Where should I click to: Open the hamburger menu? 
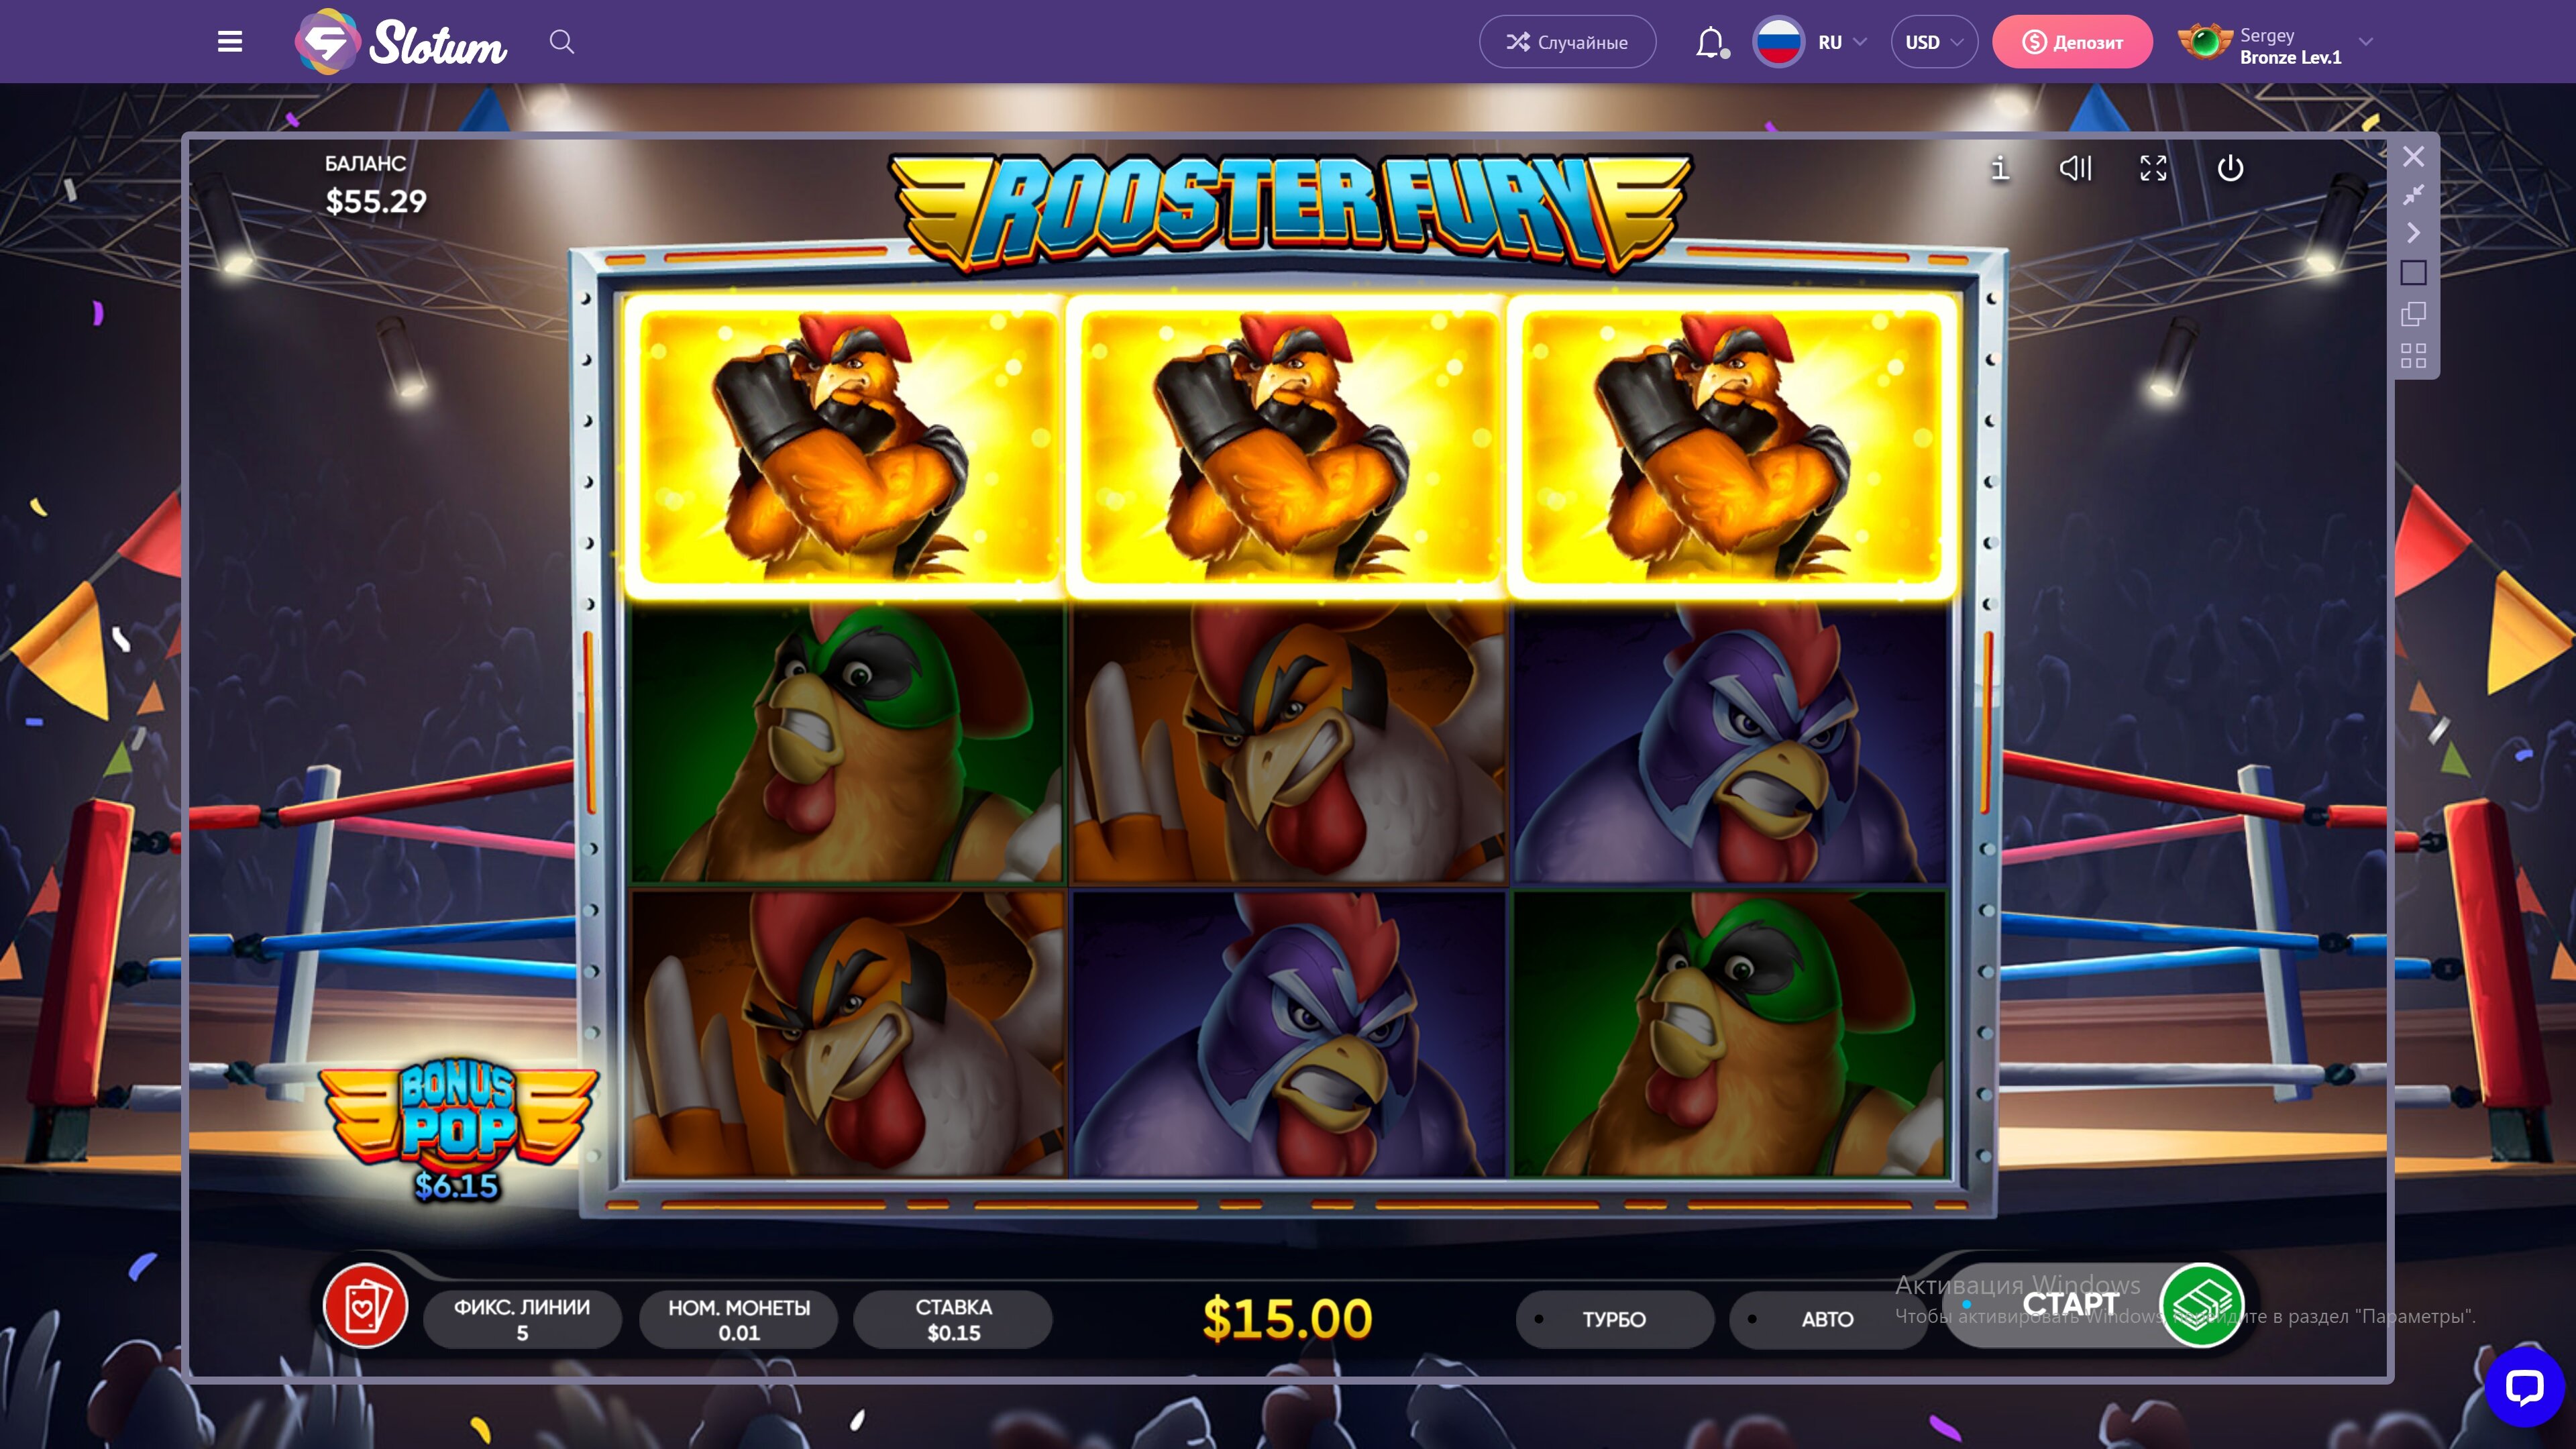click(x=230, y=42)
